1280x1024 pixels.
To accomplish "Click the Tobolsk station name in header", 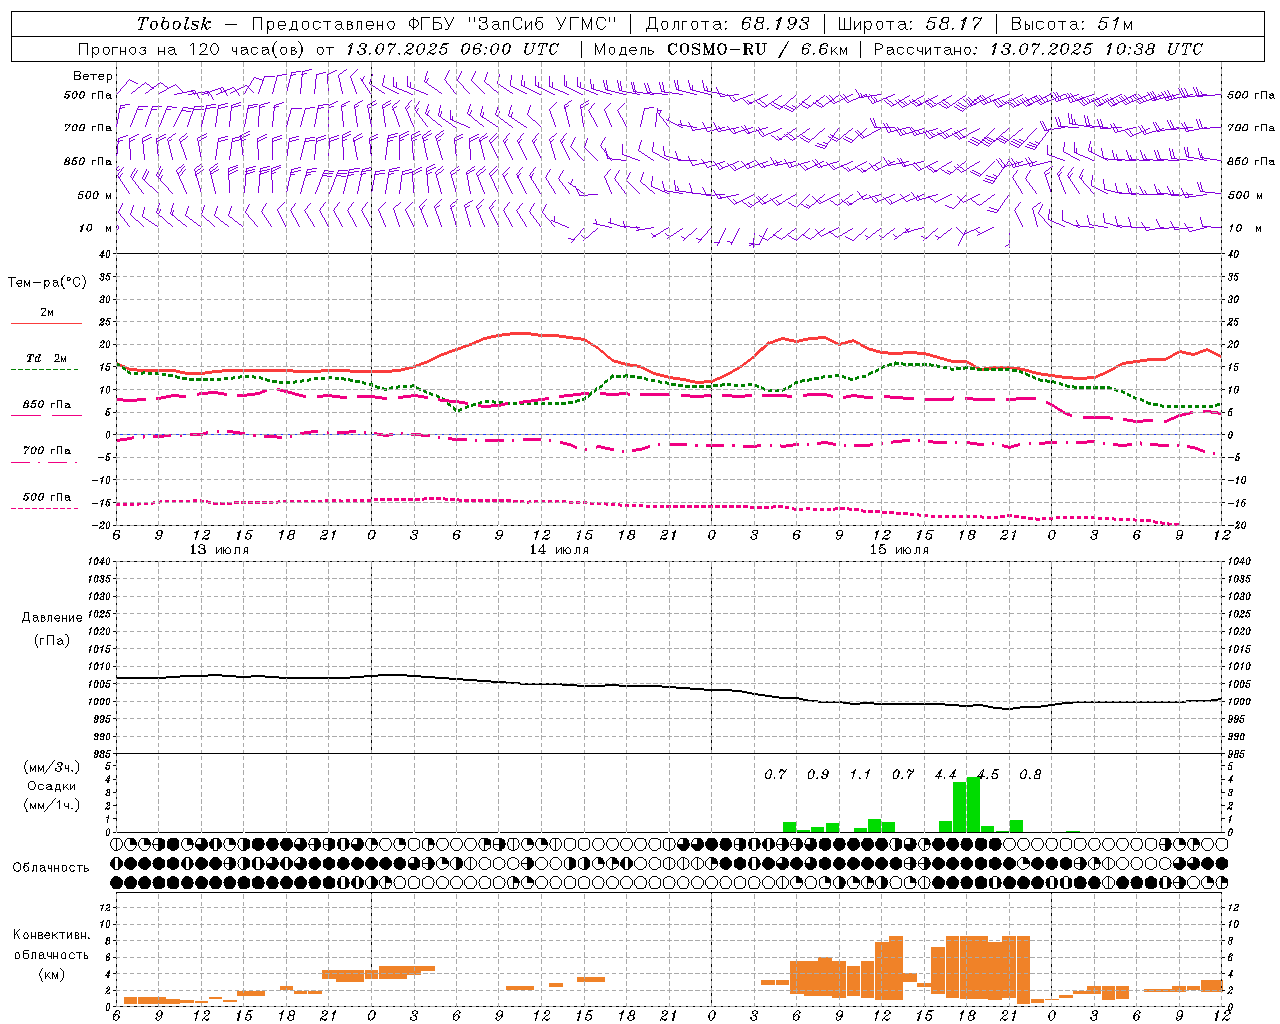I will pyautogui.click(x=174, y=24).
